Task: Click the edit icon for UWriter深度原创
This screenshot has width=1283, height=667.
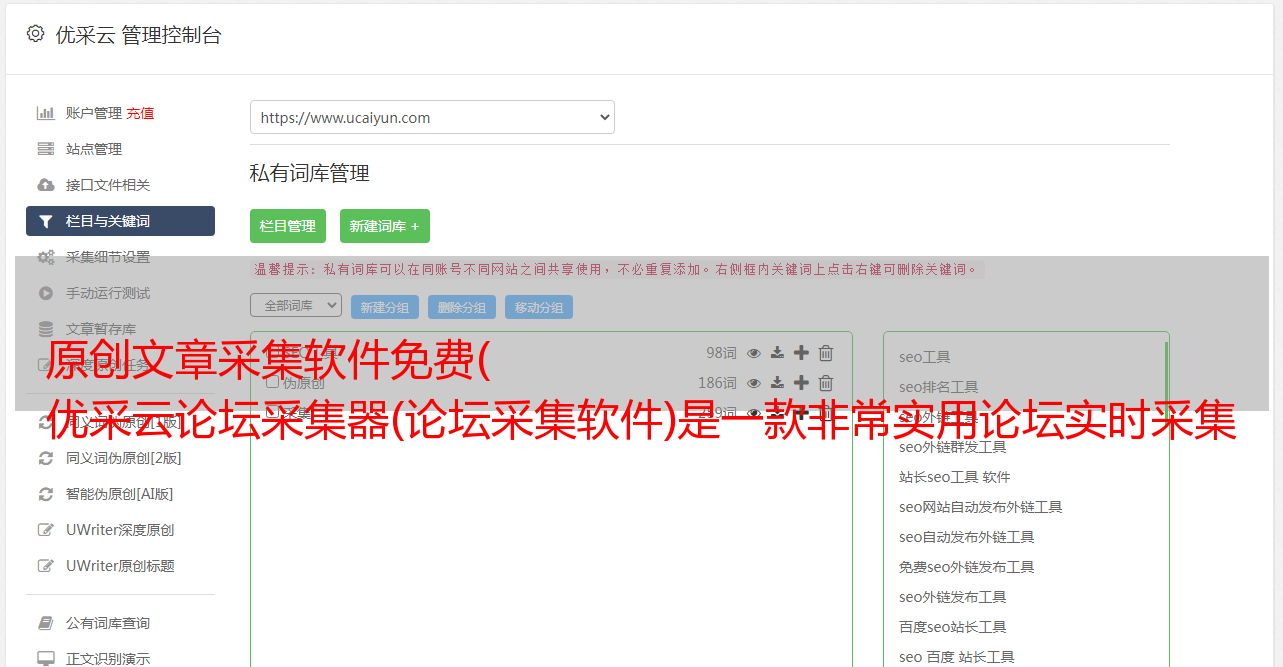Action: [45, 530]
